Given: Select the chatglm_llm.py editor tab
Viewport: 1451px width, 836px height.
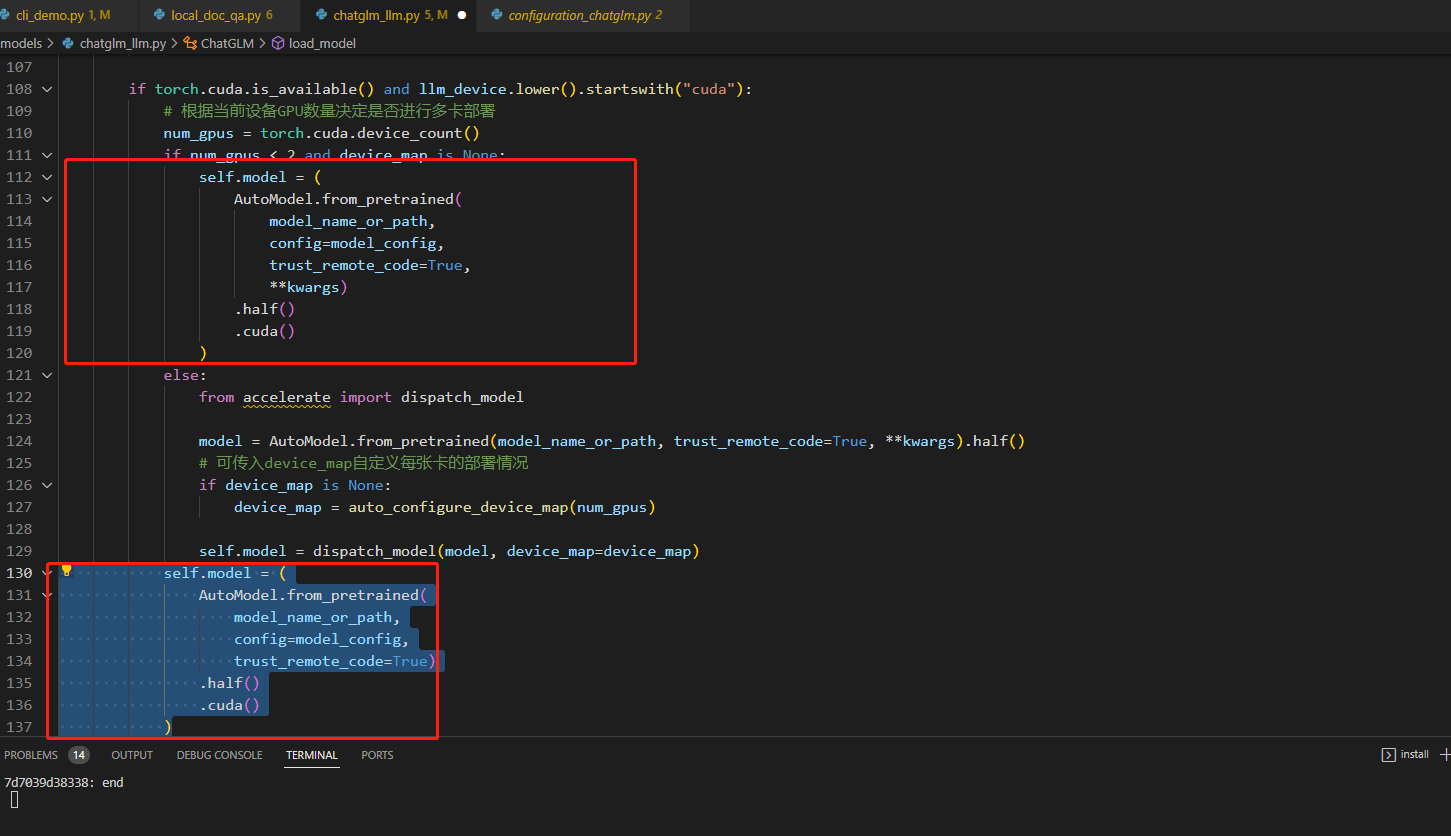Looking at the screenshot, I should [x=389, y=16].
